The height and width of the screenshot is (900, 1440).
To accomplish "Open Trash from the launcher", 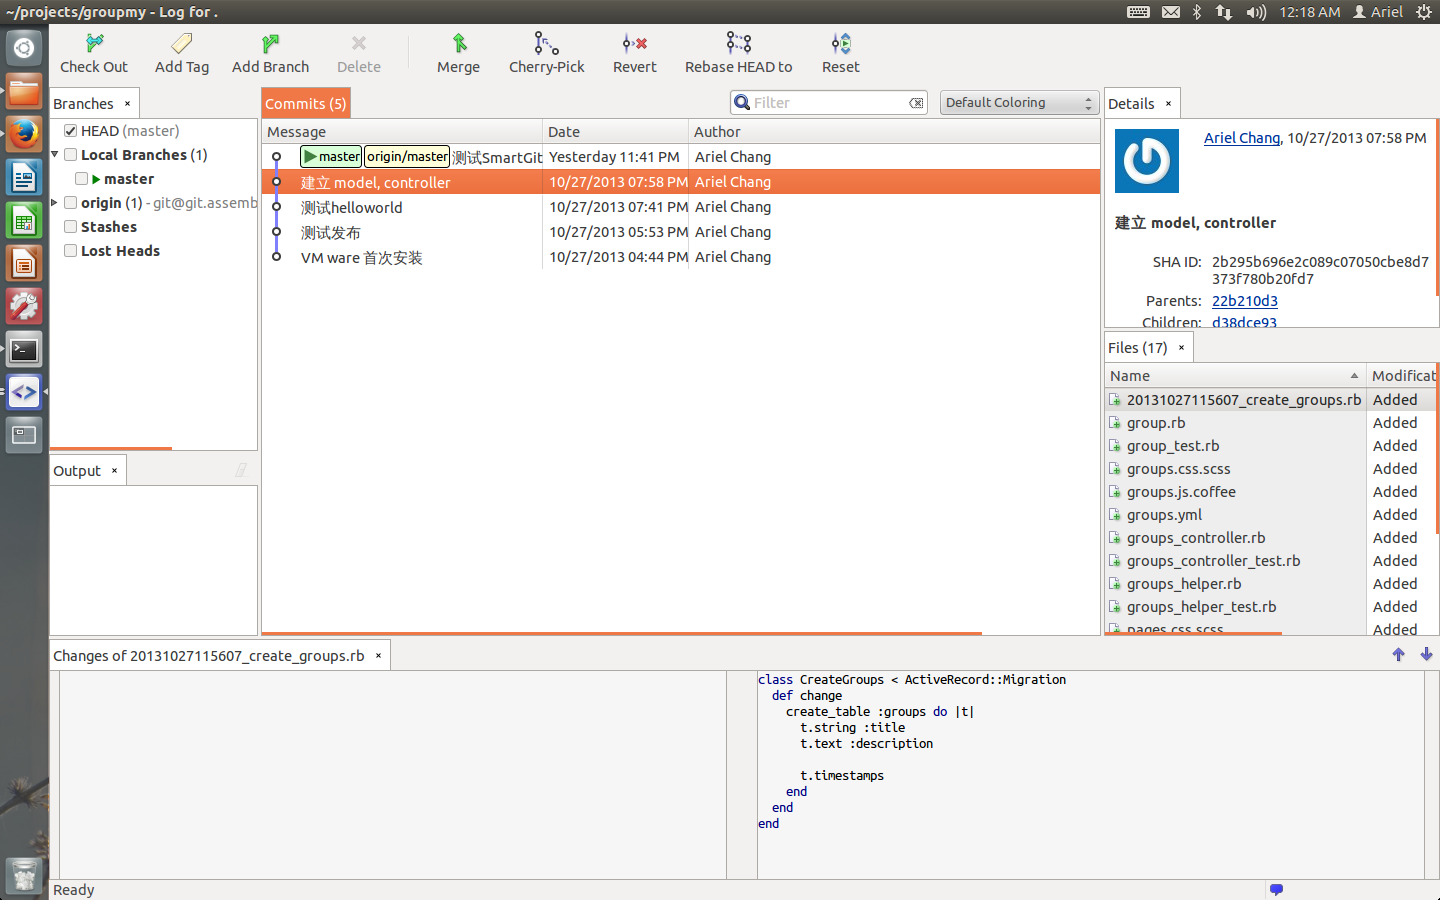I will click(24, 877).
